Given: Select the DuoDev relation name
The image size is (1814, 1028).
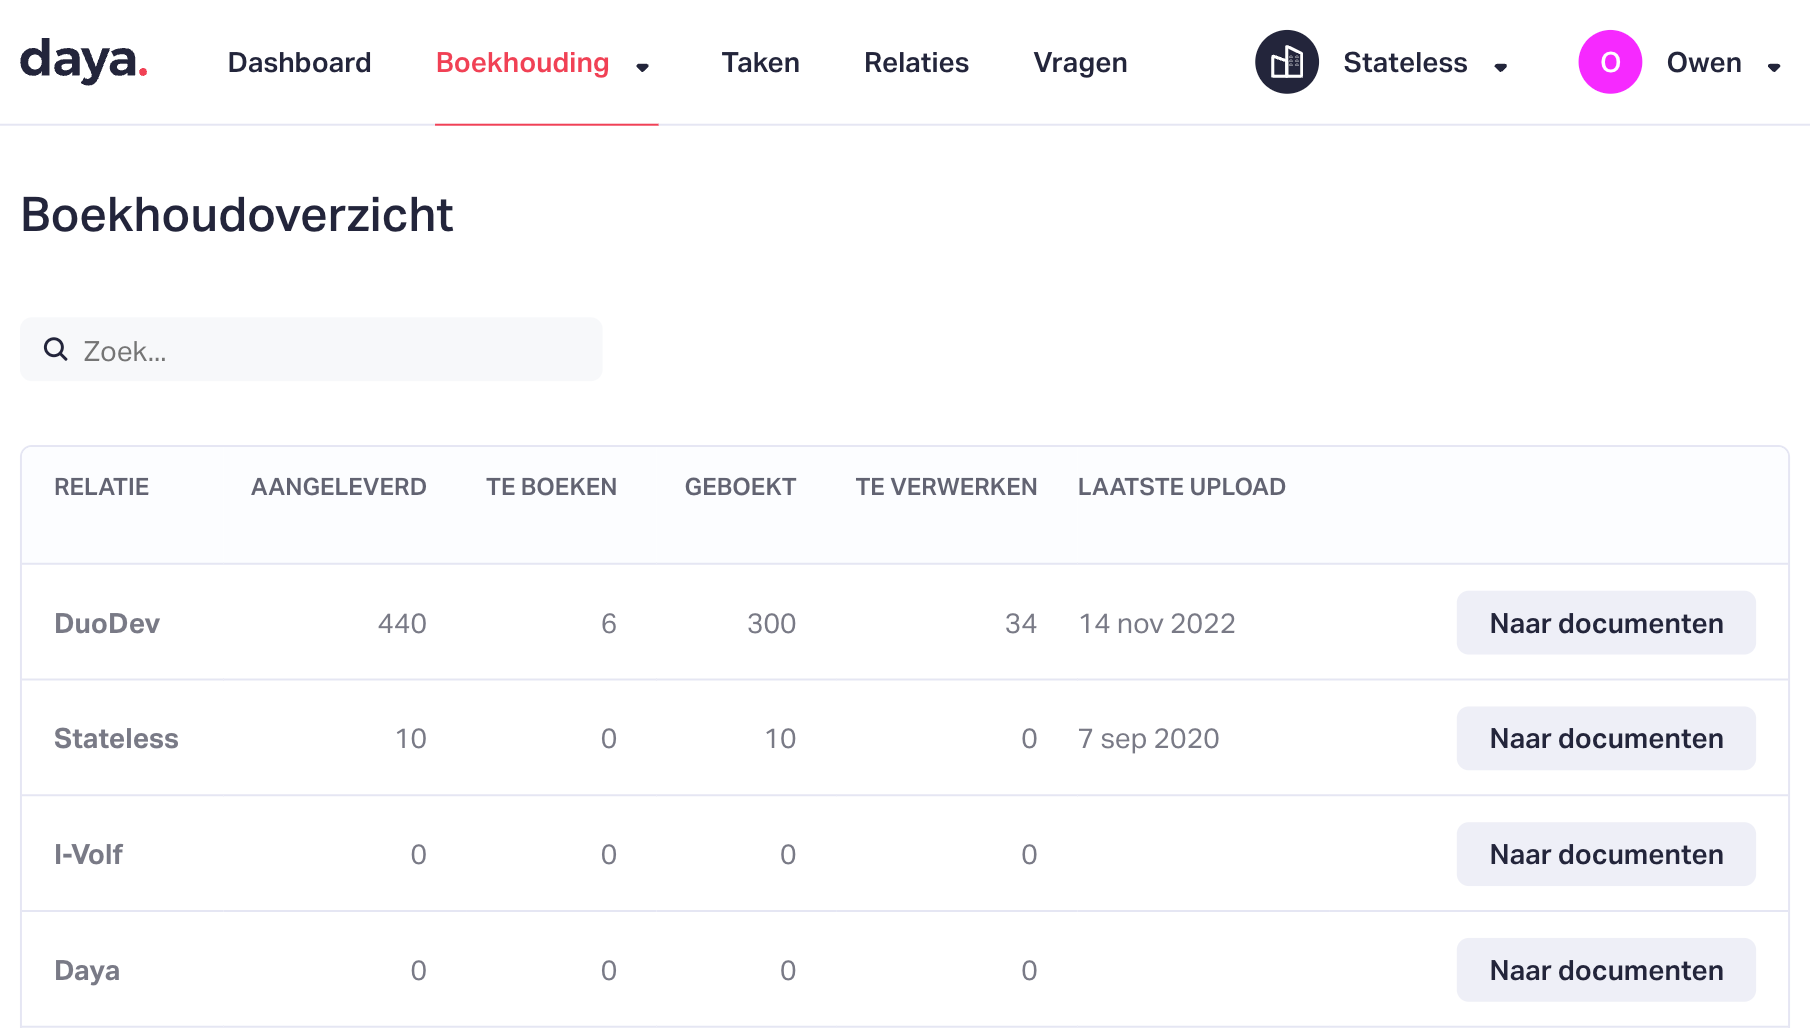Looking at the screenshot, I should 107,623.
